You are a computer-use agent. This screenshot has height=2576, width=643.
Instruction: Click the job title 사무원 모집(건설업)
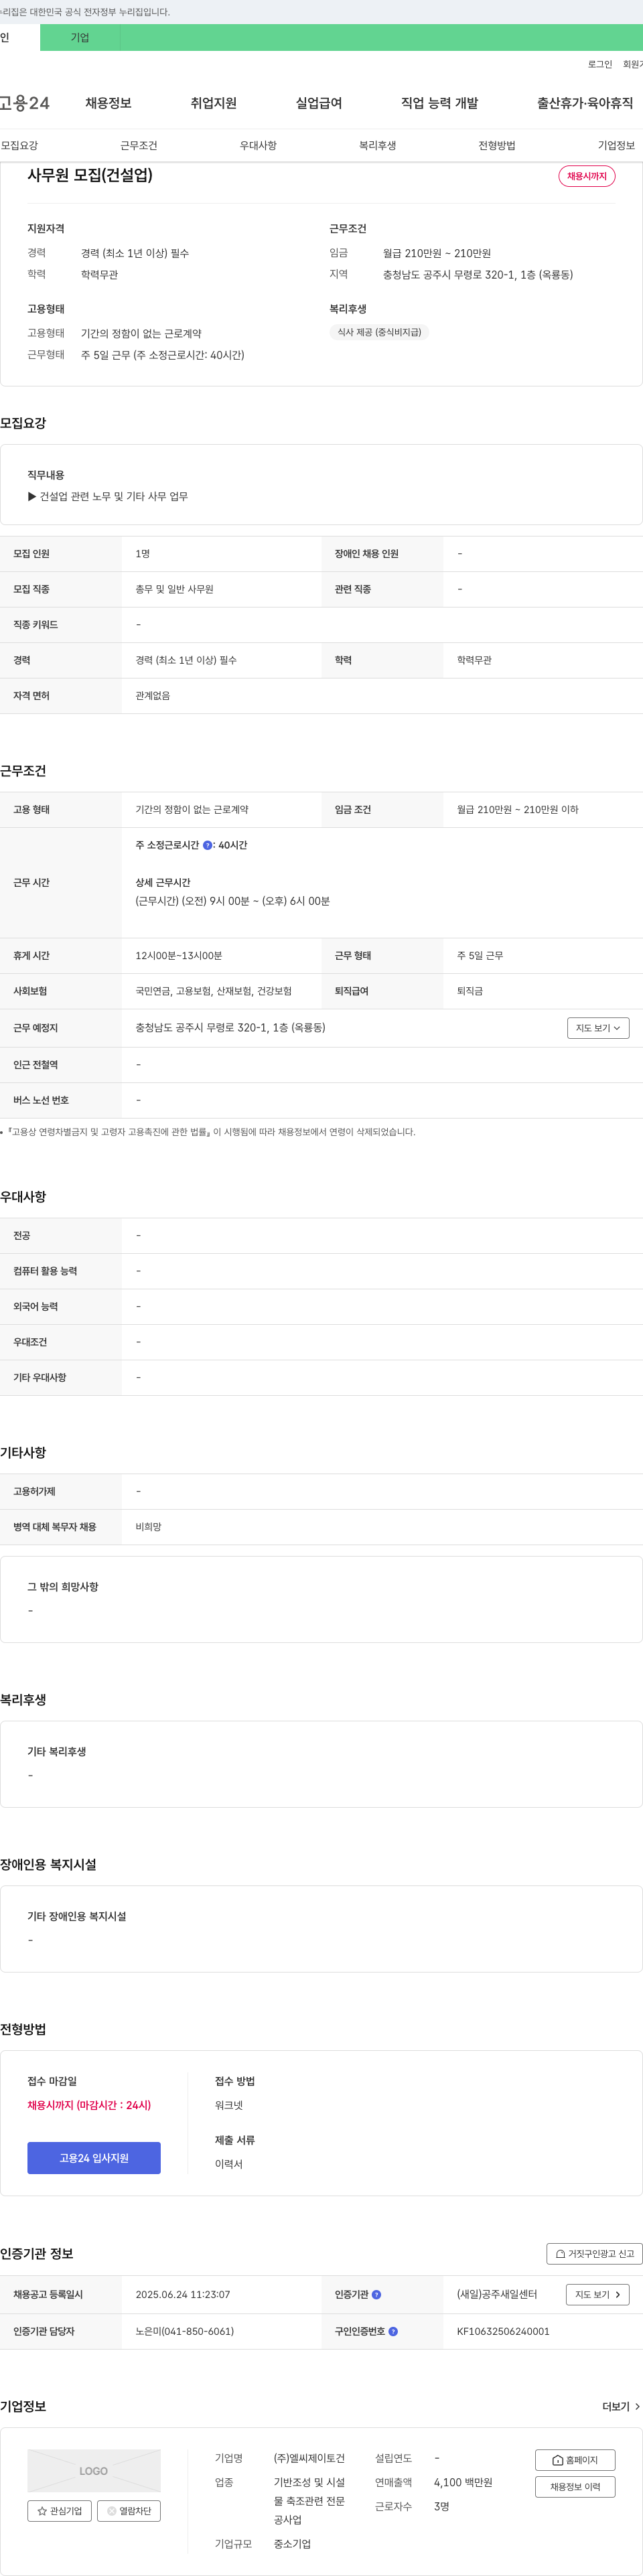90,175
